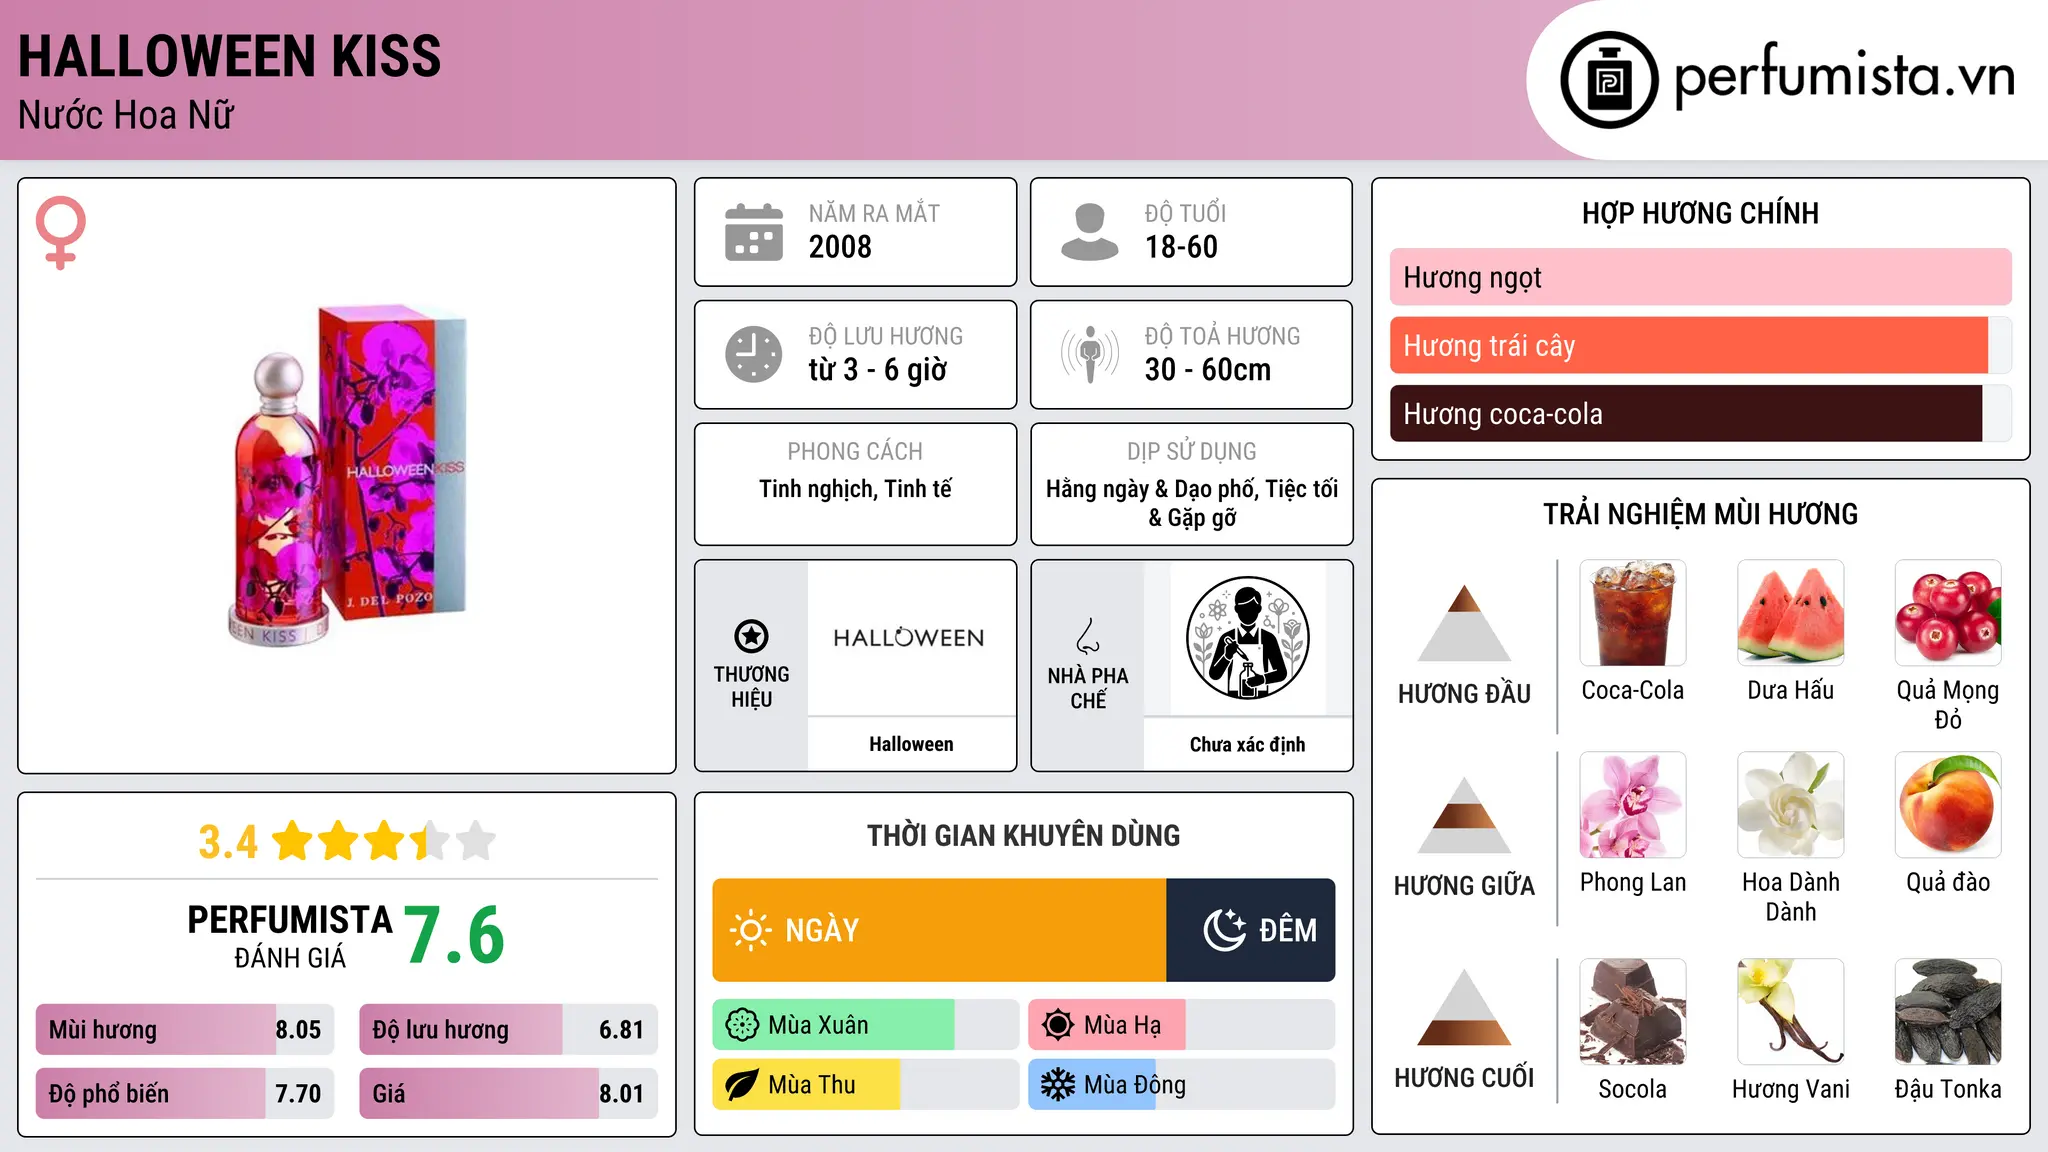Click the clock icon beside Độ Lưu Hương
2048x1152 pixels.
pyautogui.click(x=754, y=354)
